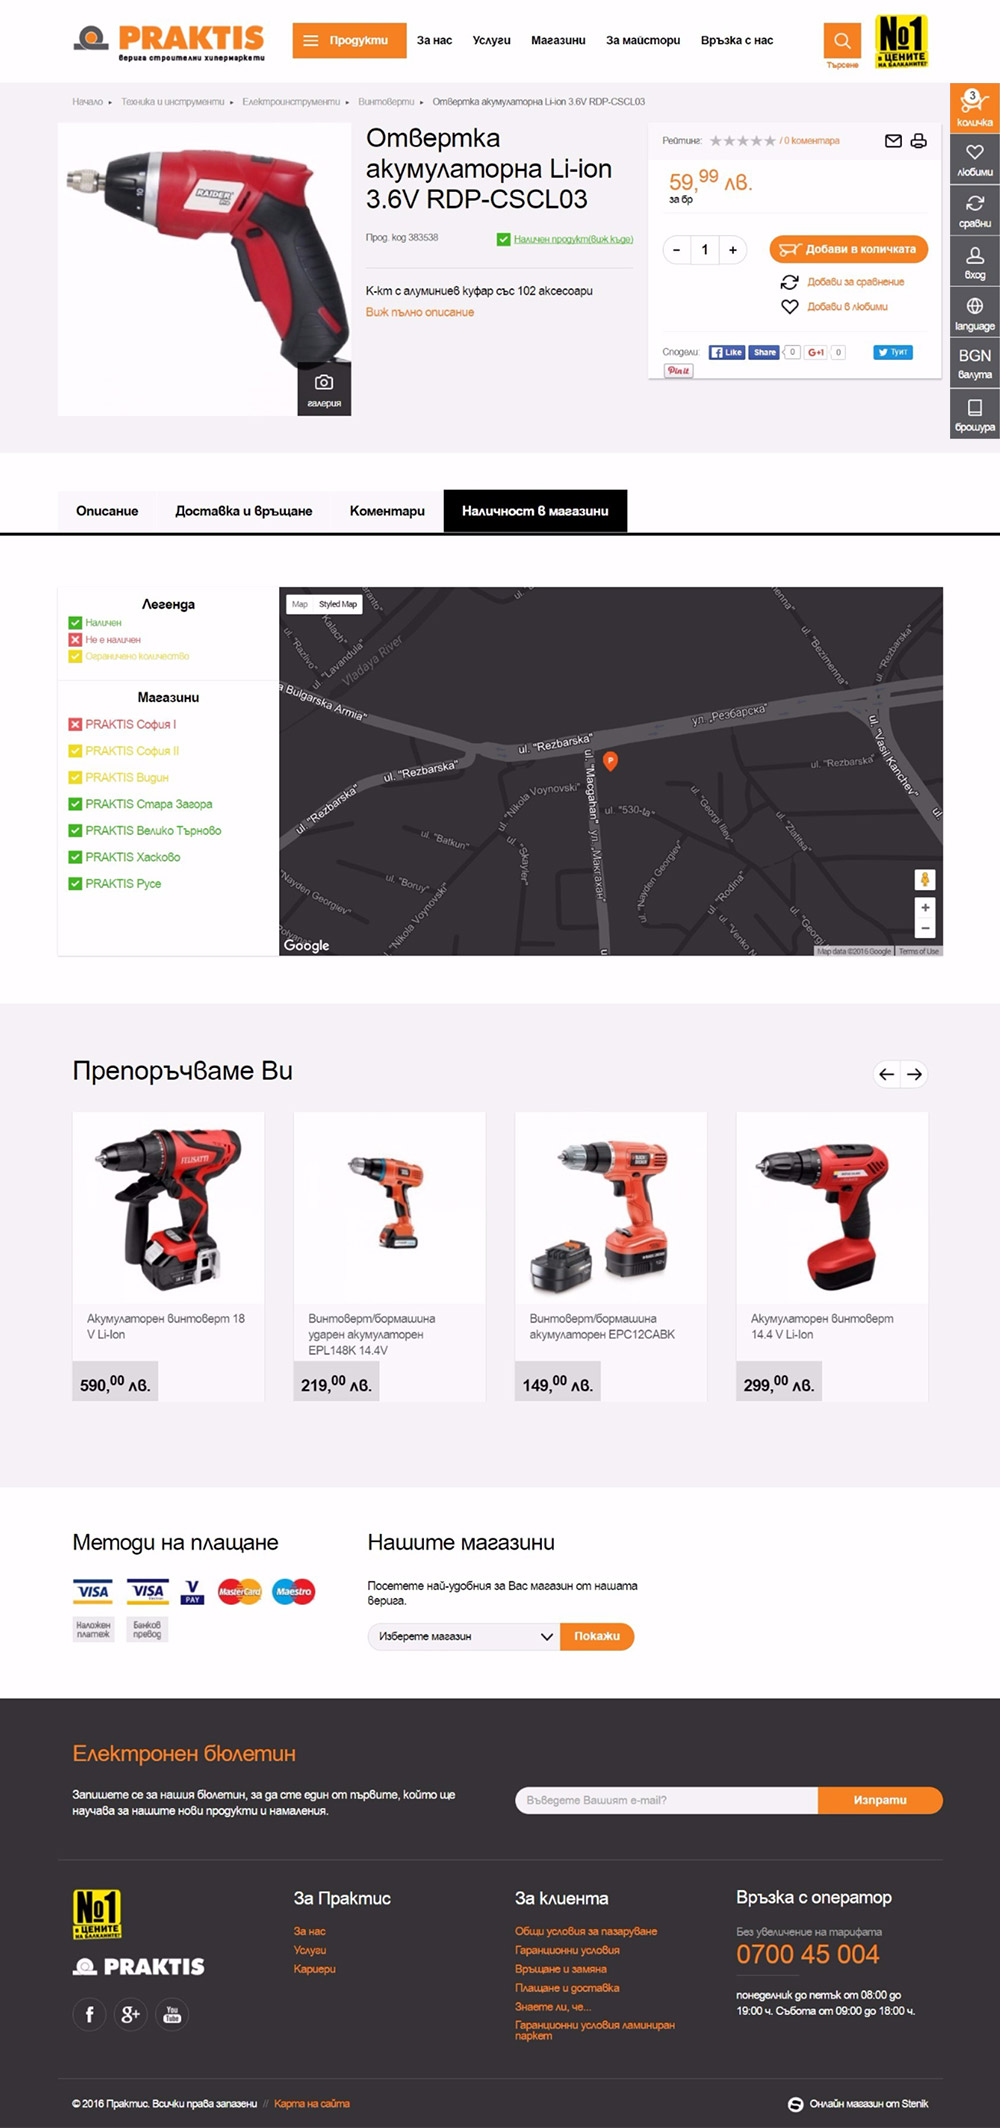This screenshot has height=2128, width=1000.
Task: Switch to Доставка и връщане tab
Action: (244, 511)
